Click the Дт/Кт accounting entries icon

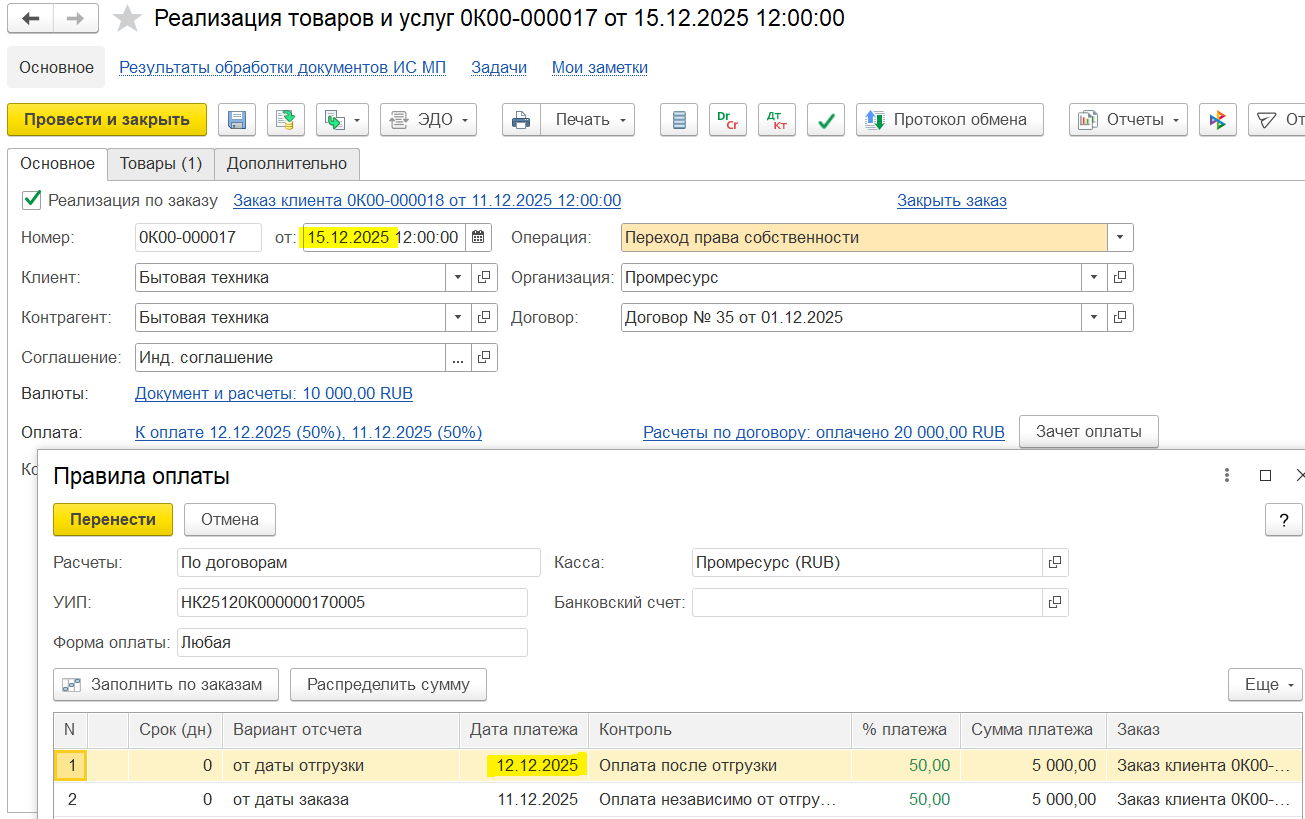(776, 120)
